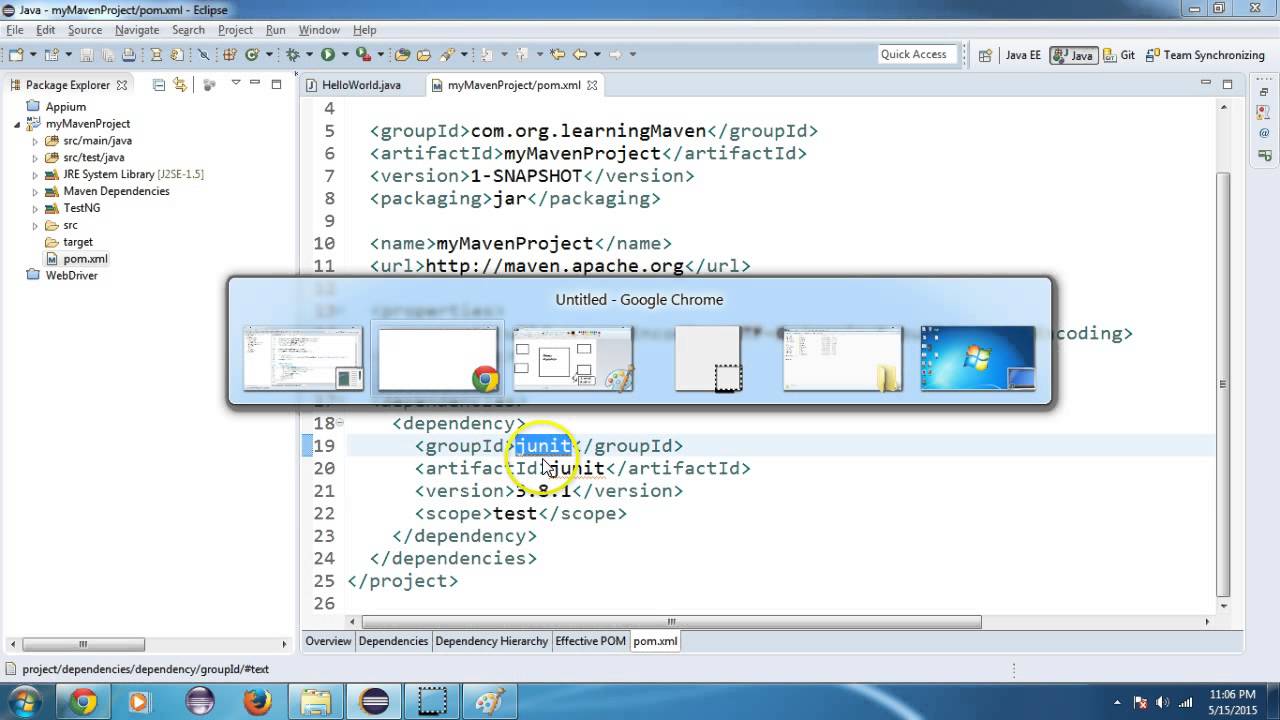The height and width of the screenshot is (720, 1280).
Task: Click the Open Task folder icon
Action: point(423,54)
